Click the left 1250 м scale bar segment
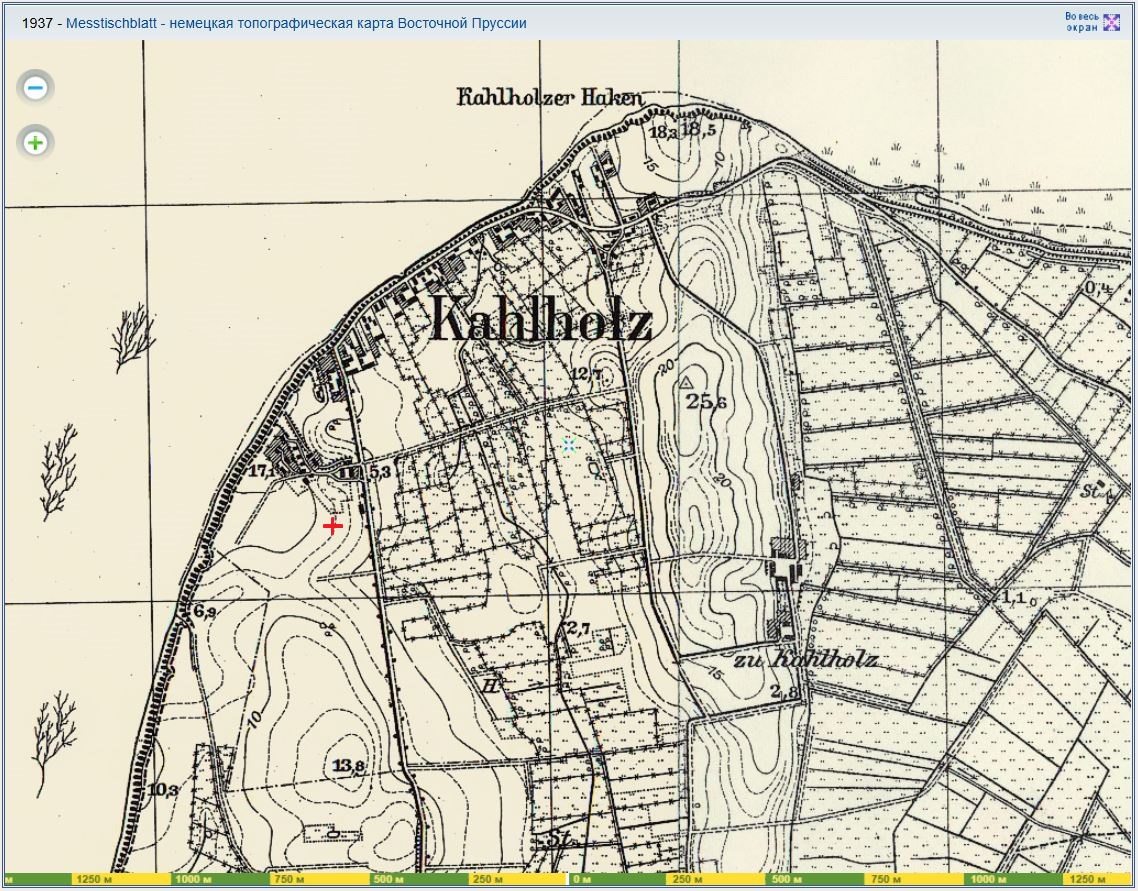Viewport: 1138px width, 891px height. click(87, 880)
